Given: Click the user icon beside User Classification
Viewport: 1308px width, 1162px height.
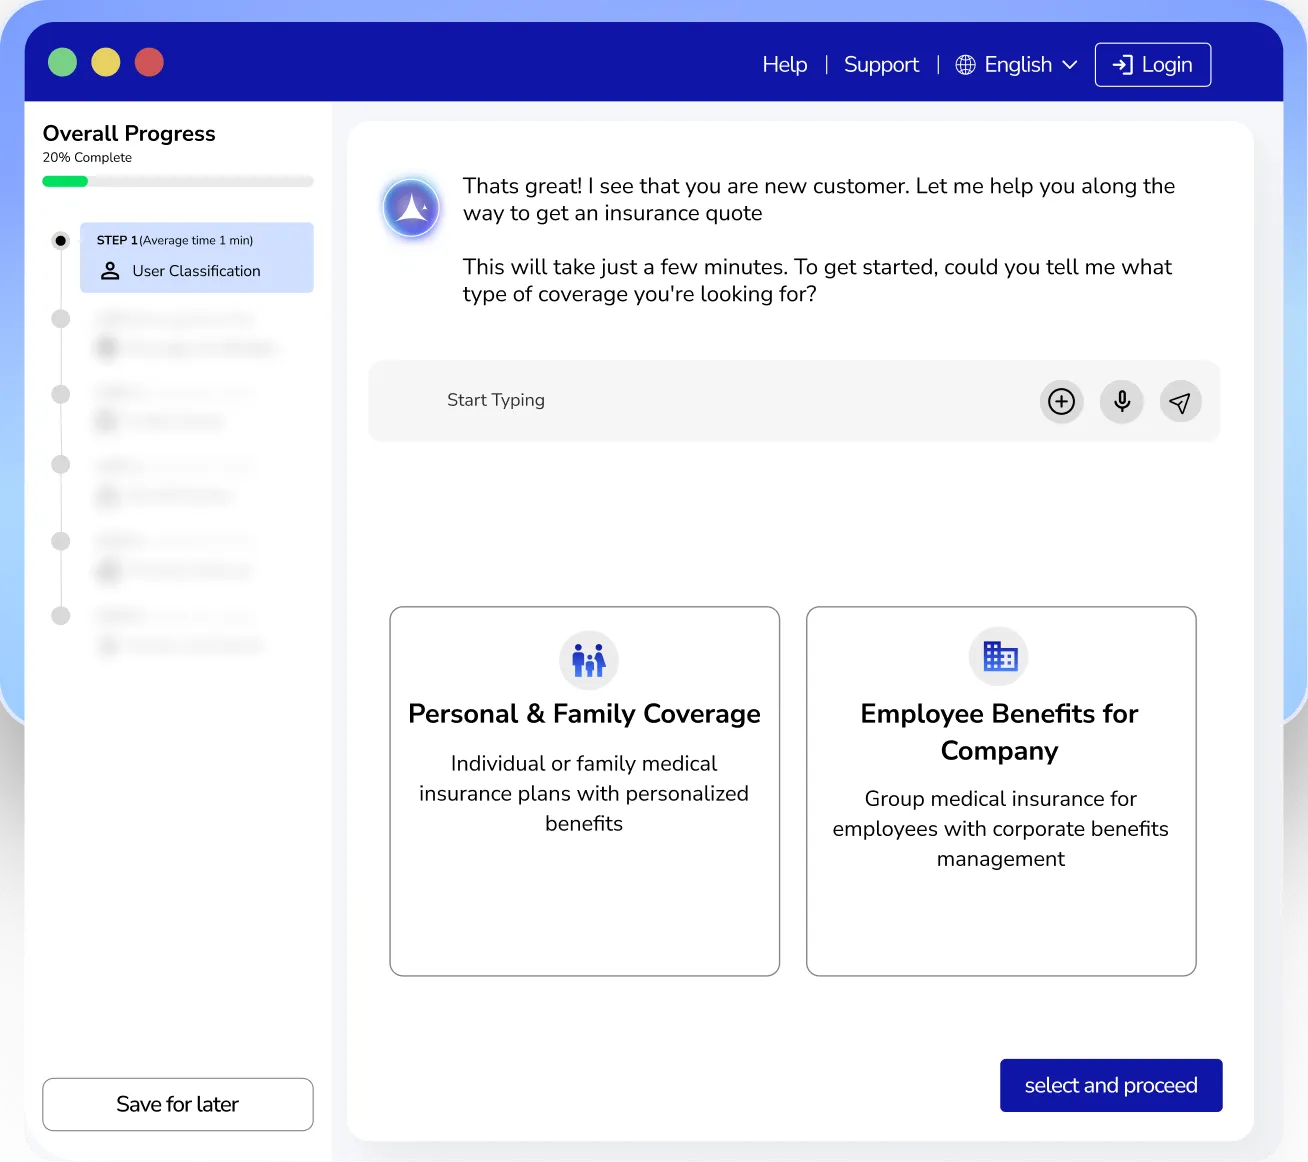Looking at the screenshot, I should pyautogui.click(x=111, y=271).
